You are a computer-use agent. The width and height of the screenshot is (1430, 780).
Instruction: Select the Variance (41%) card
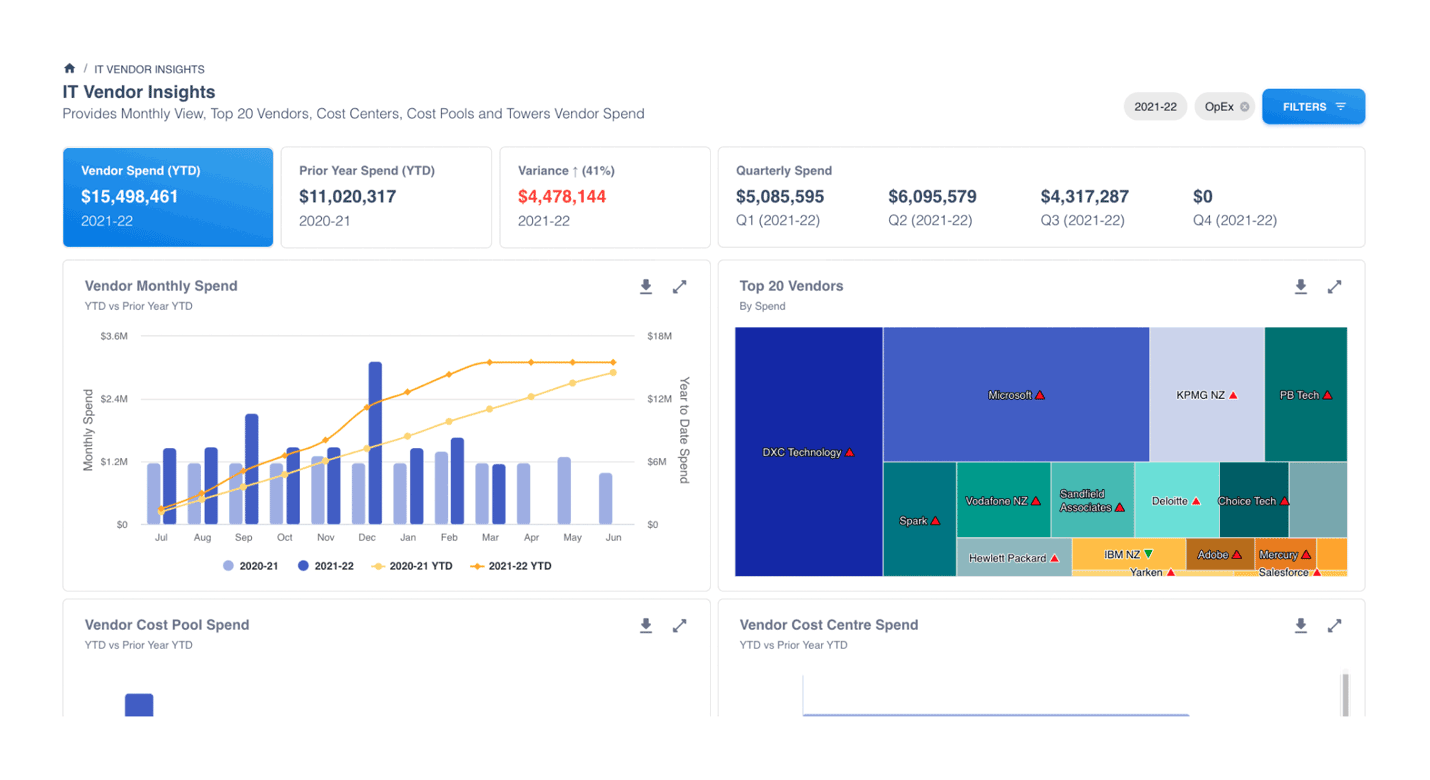coord(605,197)
